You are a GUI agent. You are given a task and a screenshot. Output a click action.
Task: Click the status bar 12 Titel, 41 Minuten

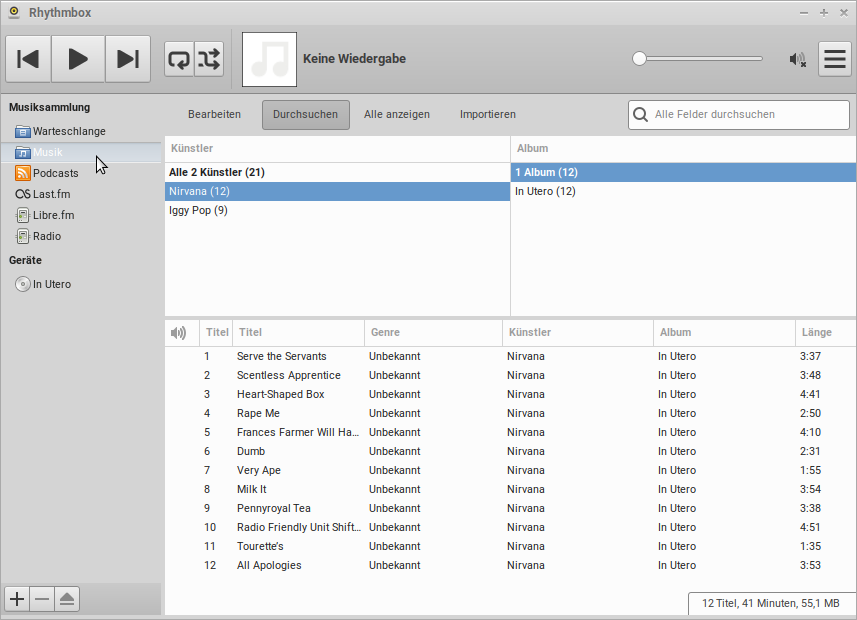(x=771, y=604)
